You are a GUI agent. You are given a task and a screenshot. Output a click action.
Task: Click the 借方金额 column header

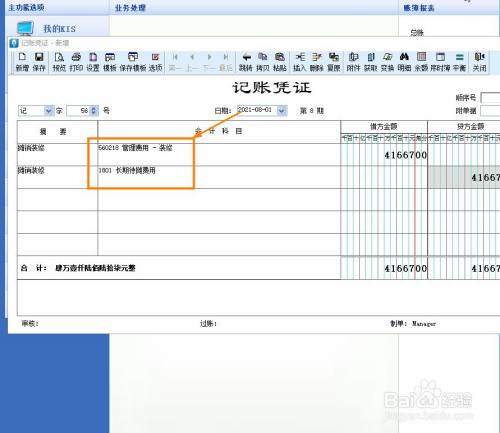click(x=384, y=127)
